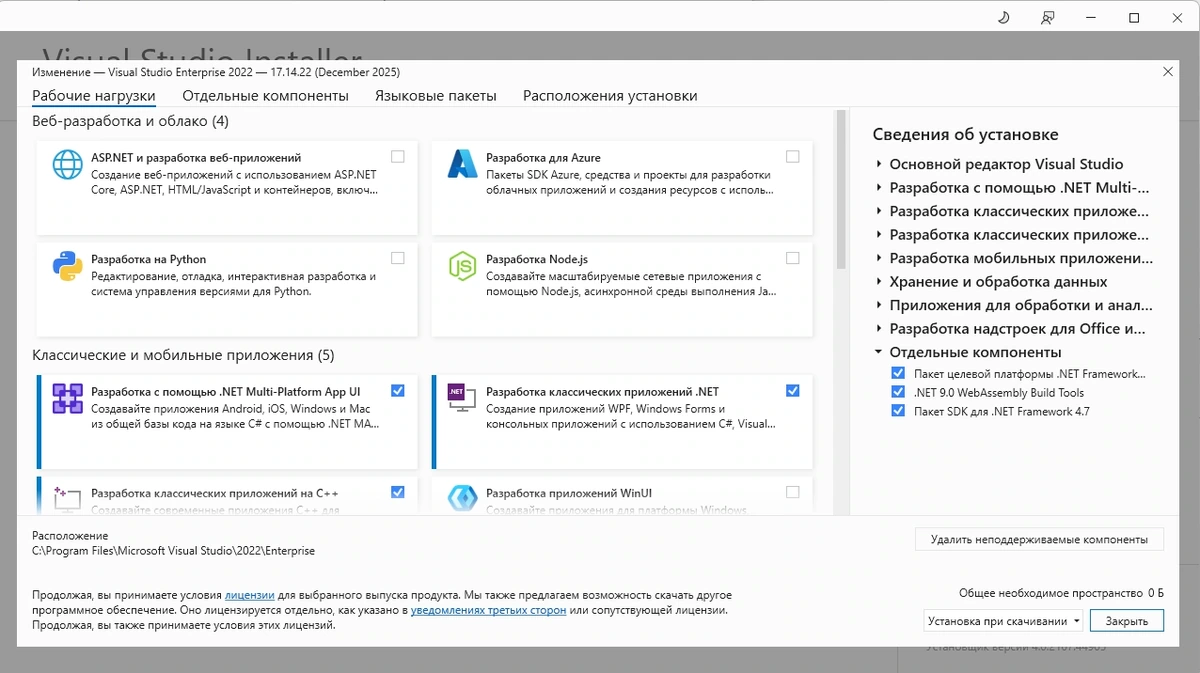Click the installation path C:\Program Files text

(173, 551)
